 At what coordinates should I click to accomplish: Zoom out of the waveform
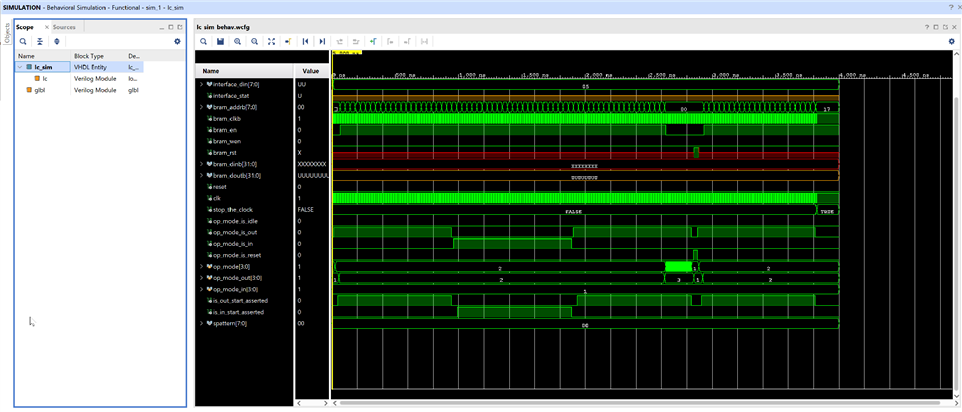254,42
